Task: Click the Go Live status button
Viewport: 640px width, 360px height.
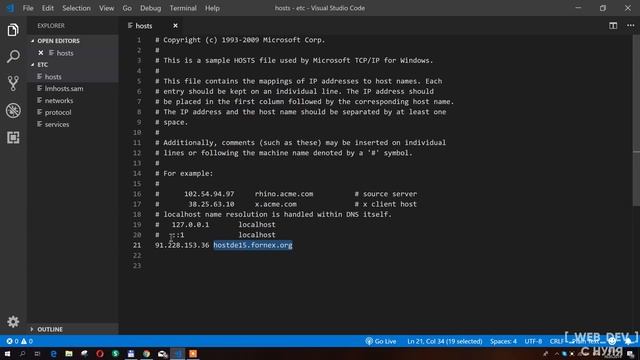Action: coord(380,341)
